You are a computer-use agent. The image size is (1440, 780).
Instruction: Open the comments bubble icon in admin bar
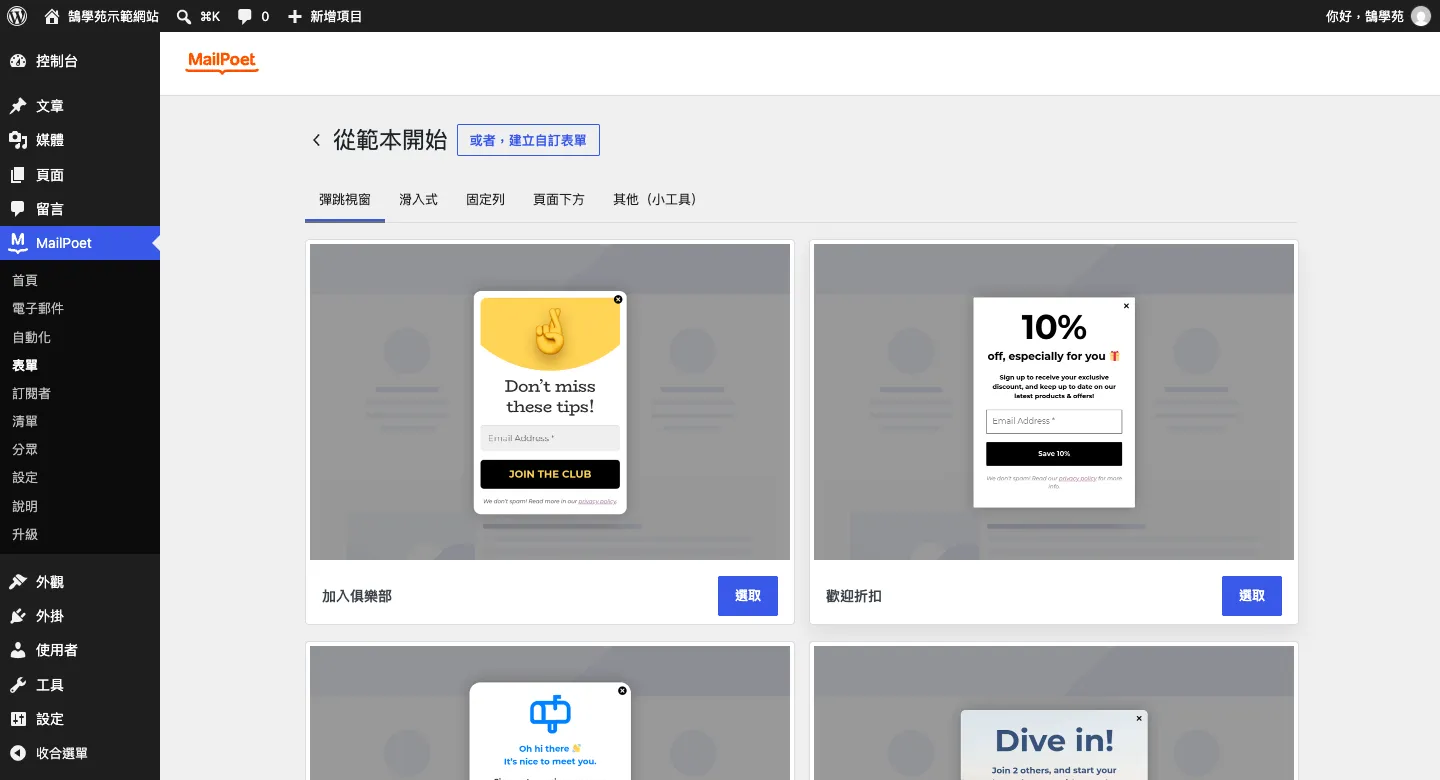click(245, 16)
